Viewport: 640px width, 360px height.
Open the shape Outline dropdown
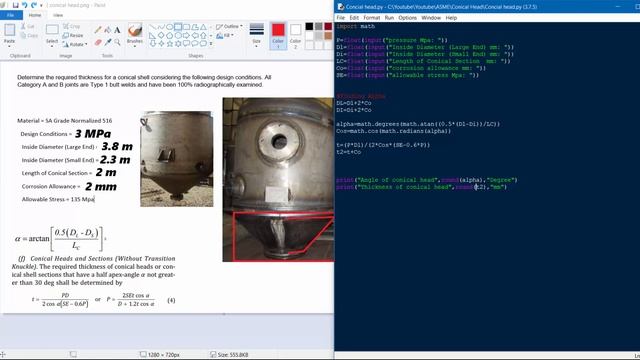click(229, 27)
